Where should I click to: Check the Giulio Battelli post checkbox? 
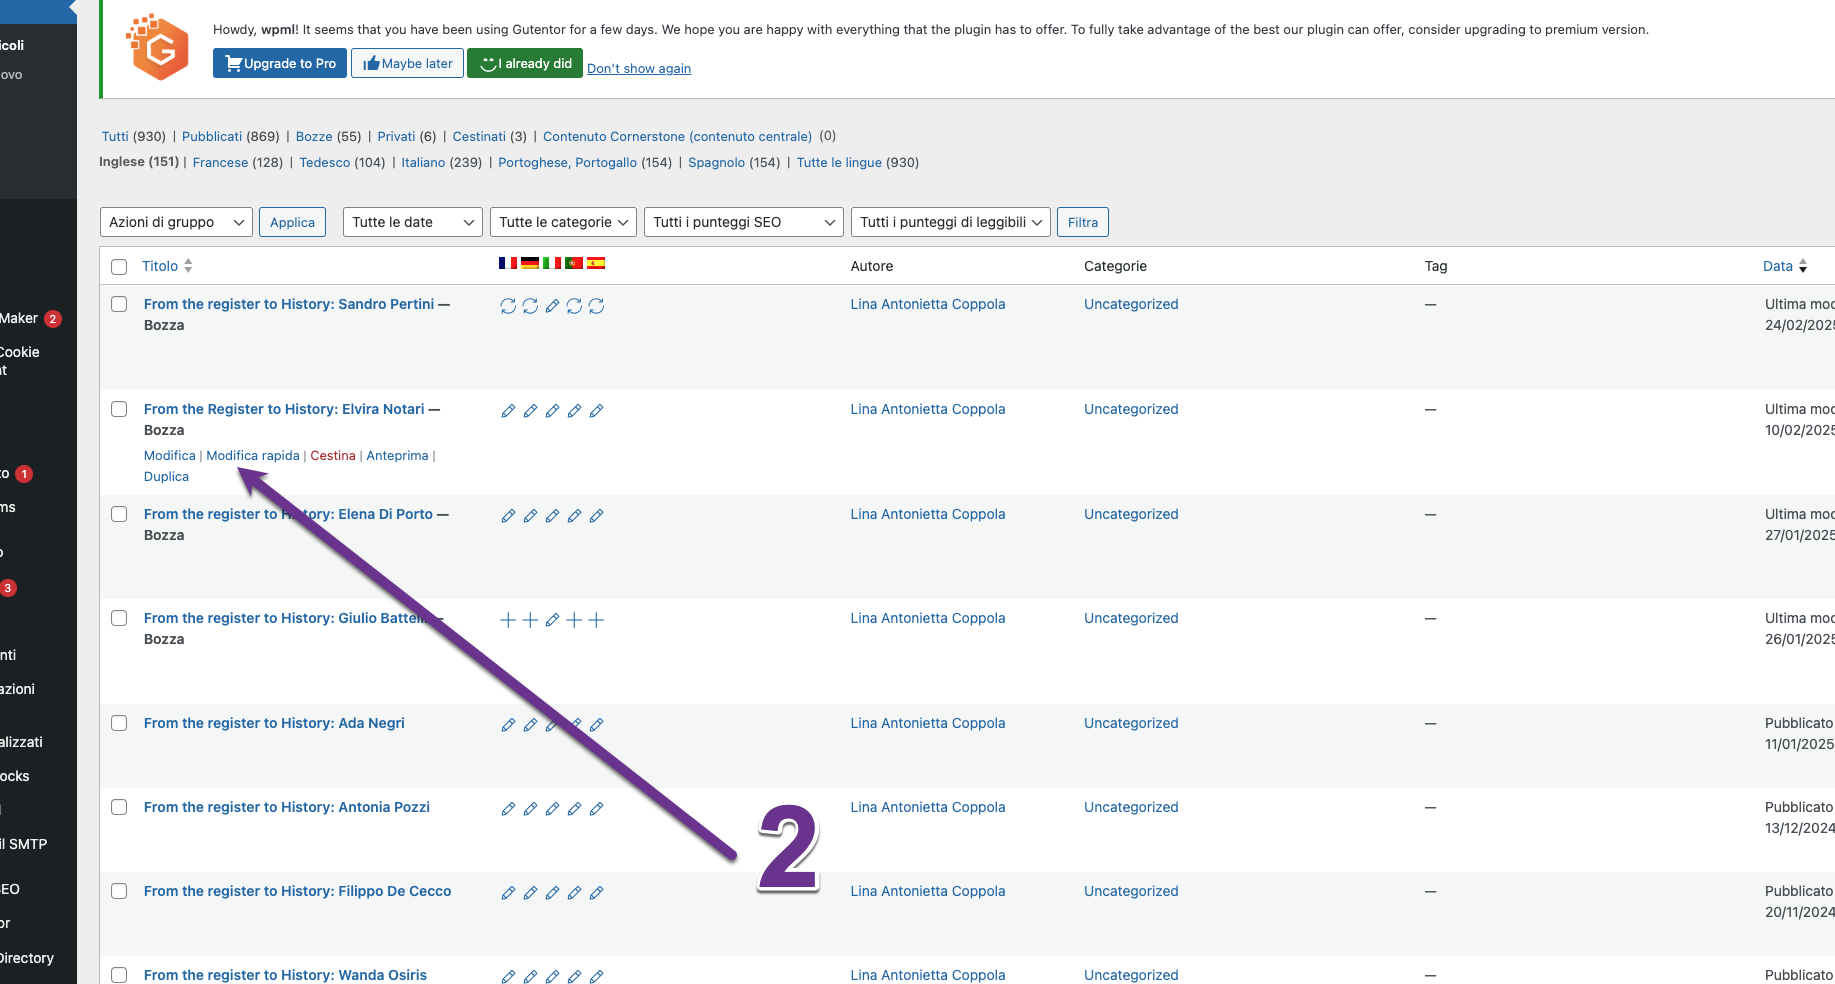(x=119, y=618)
